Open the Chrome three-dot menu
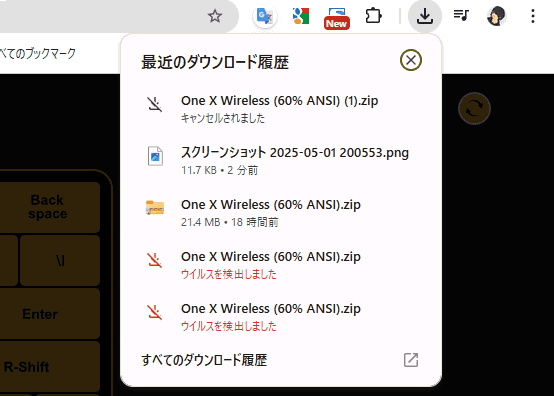 [x=533, y=16]
